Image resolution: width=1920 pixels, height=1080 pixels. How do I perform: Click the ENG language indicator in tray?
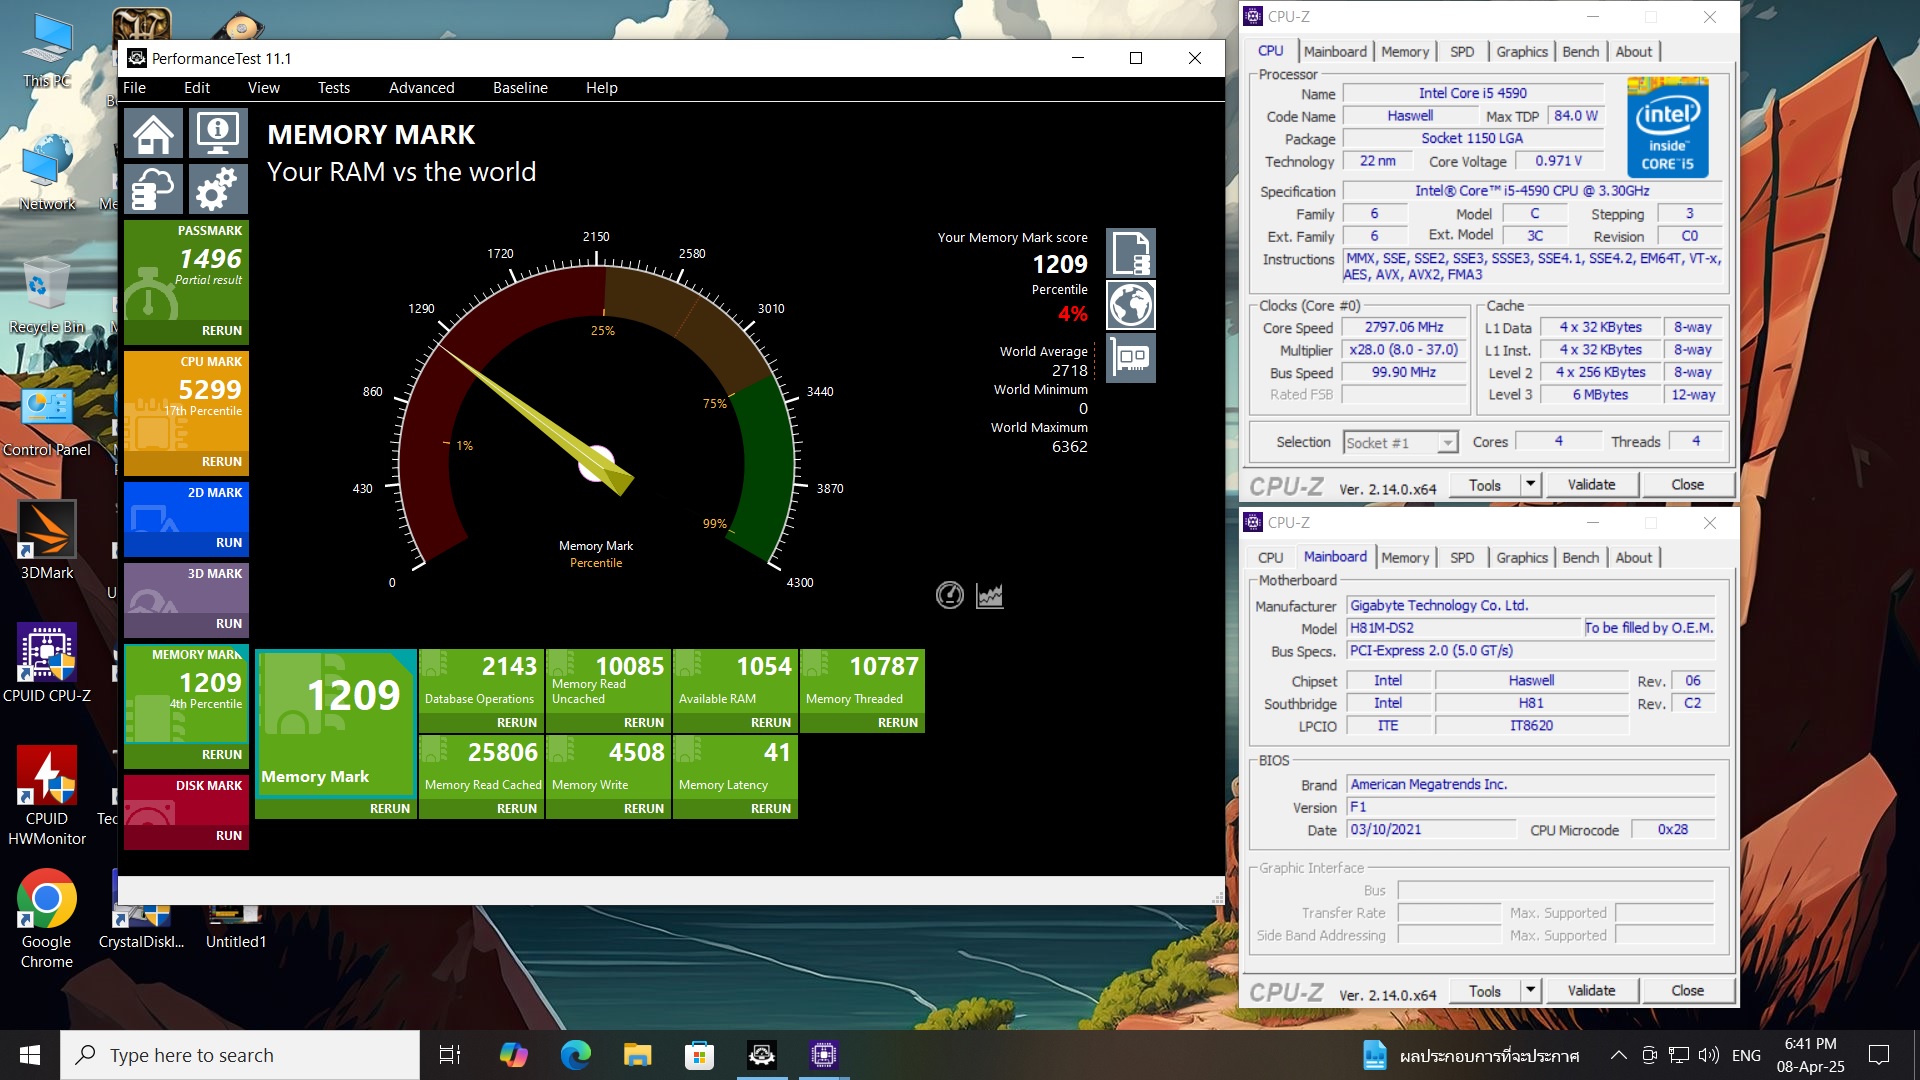(x=1746, y=1055)
